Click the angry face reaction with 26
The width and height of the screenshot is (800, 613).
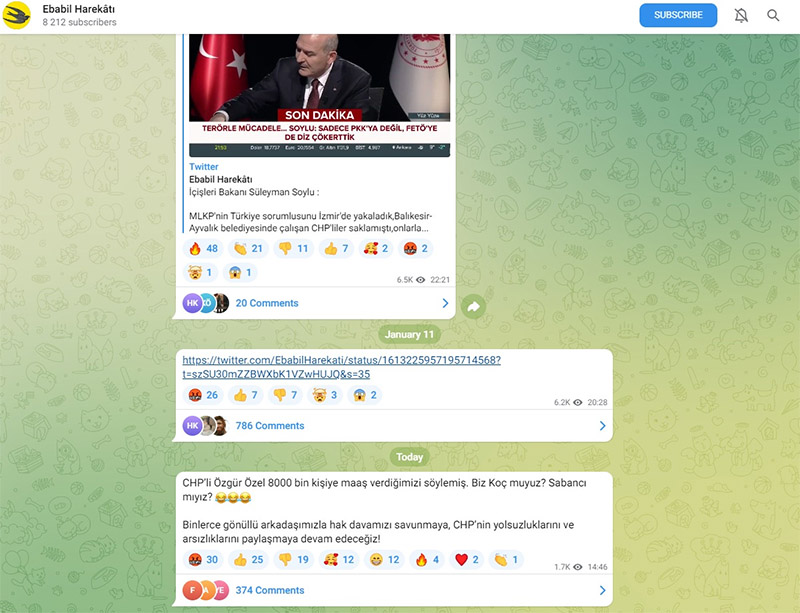(x=203, y=395)
